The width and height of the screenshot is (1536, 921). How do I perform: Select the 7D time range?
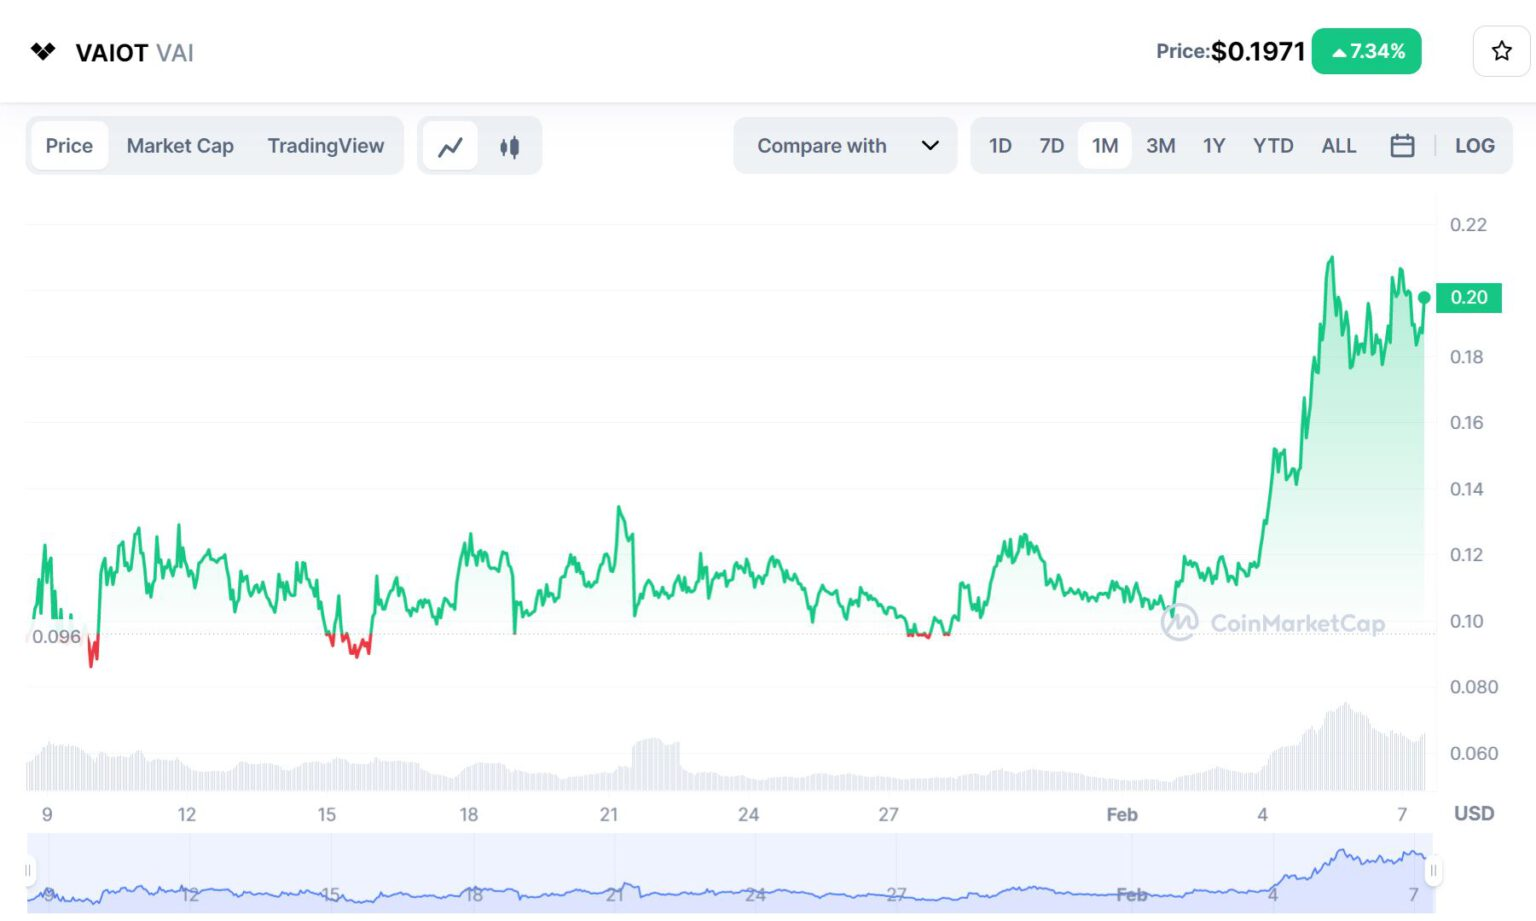pyautogui.click(x=1051, y=146)
